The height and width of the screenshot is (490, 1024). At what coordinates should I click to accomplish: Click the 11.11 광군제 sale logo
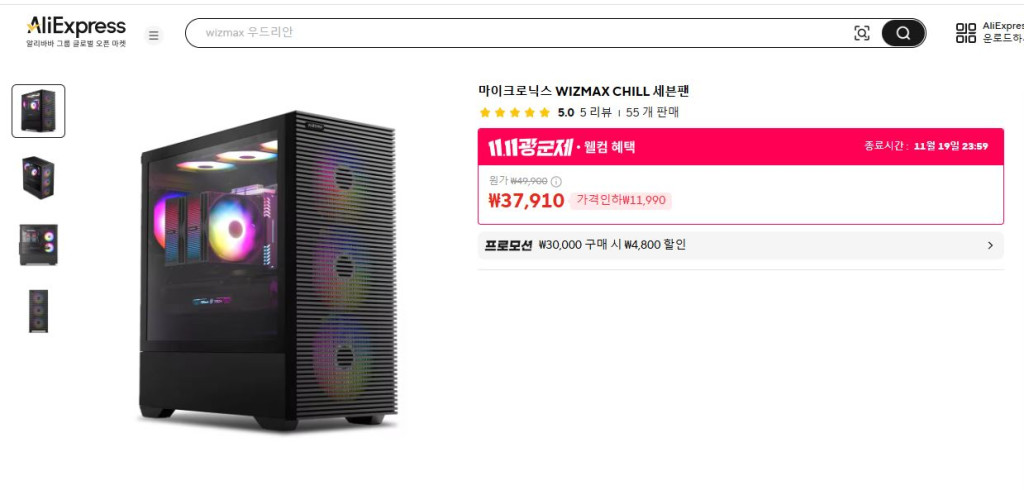click(x=530, y=147)
